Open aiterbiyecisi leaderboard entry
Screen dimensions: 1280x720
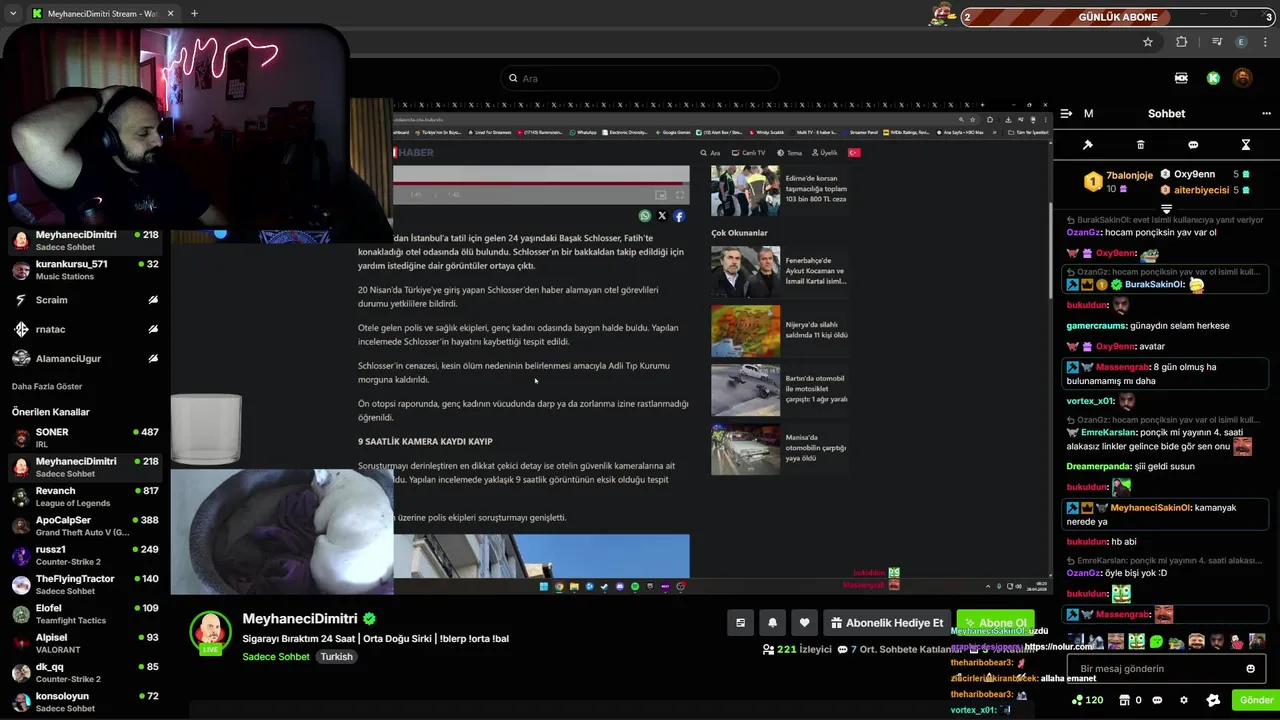(1205, 190)
